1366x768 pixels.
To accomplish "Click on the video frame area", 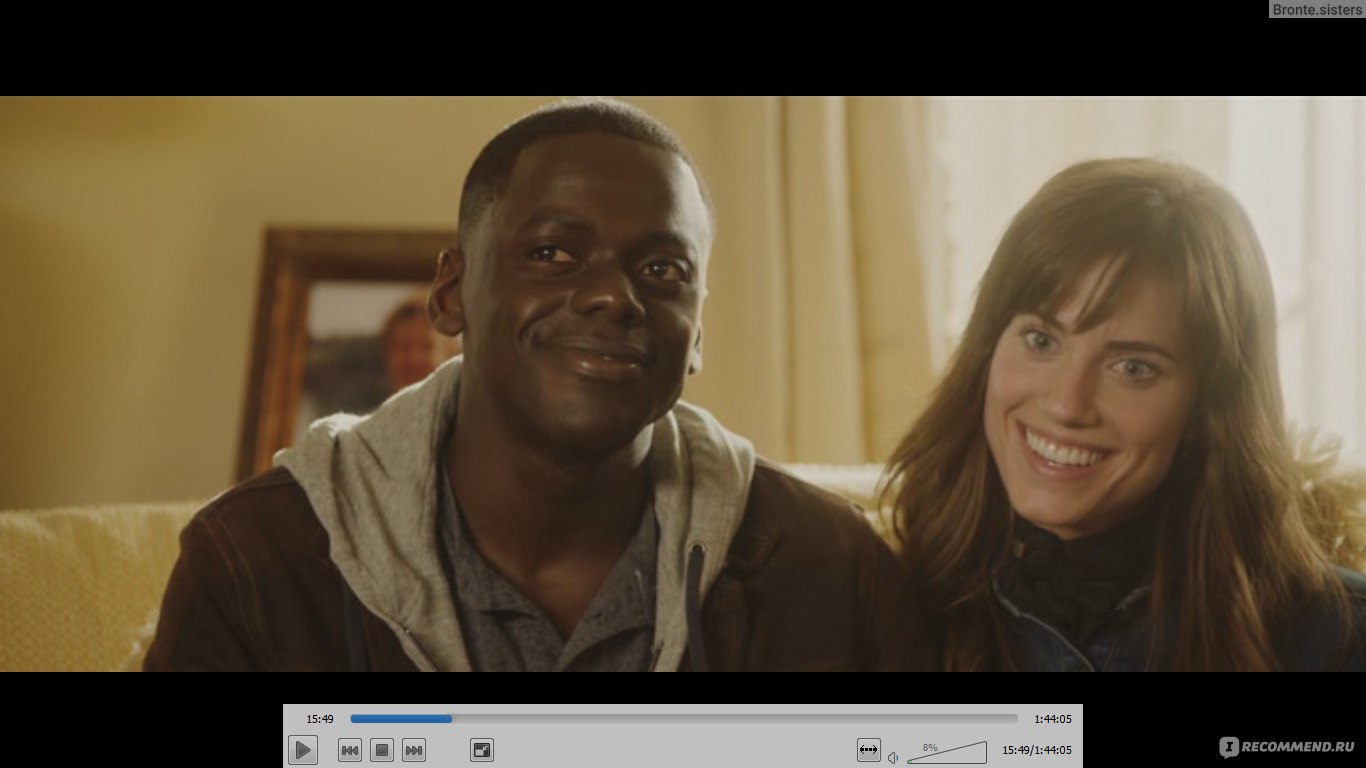I will [683, 384].
